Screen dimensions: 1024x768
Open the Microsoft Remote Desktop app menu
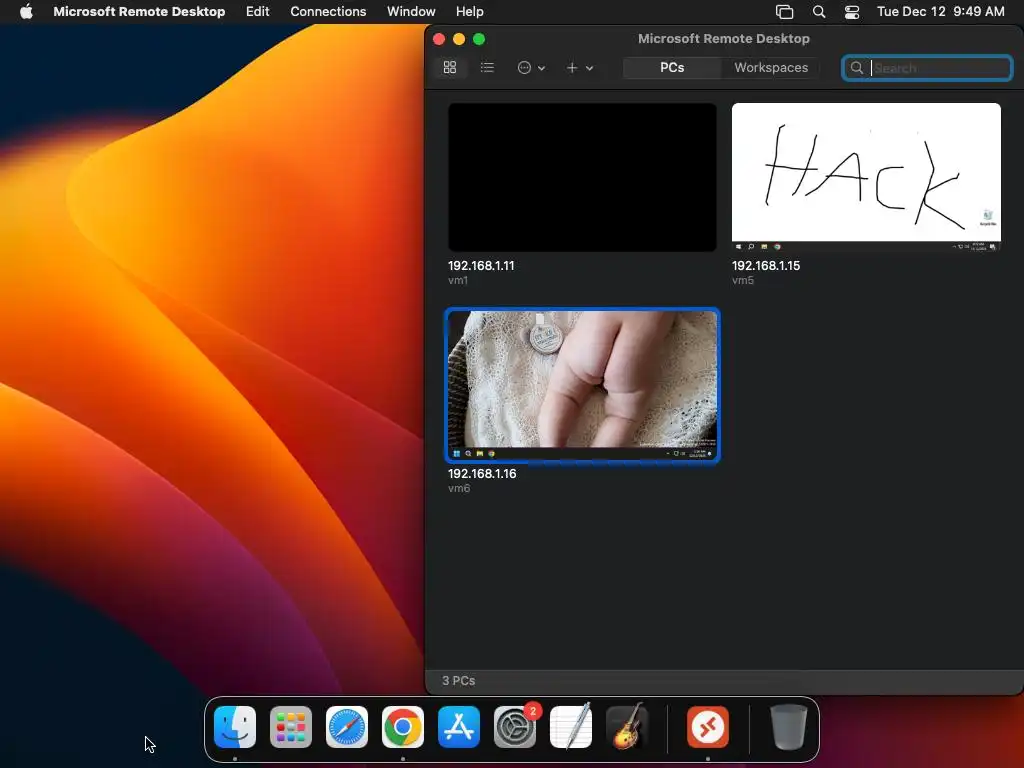tap(139, 11)
